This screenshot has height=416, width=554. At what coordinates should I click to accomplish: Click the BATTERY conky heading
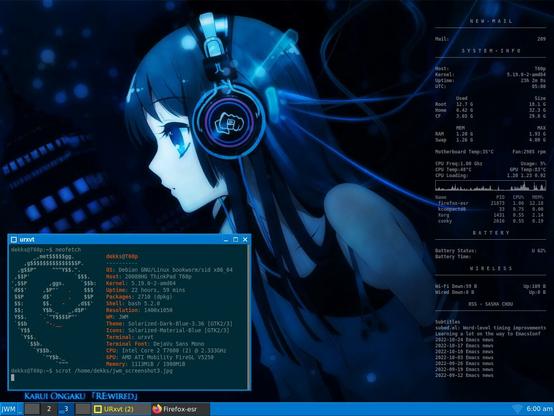point(491,233)
